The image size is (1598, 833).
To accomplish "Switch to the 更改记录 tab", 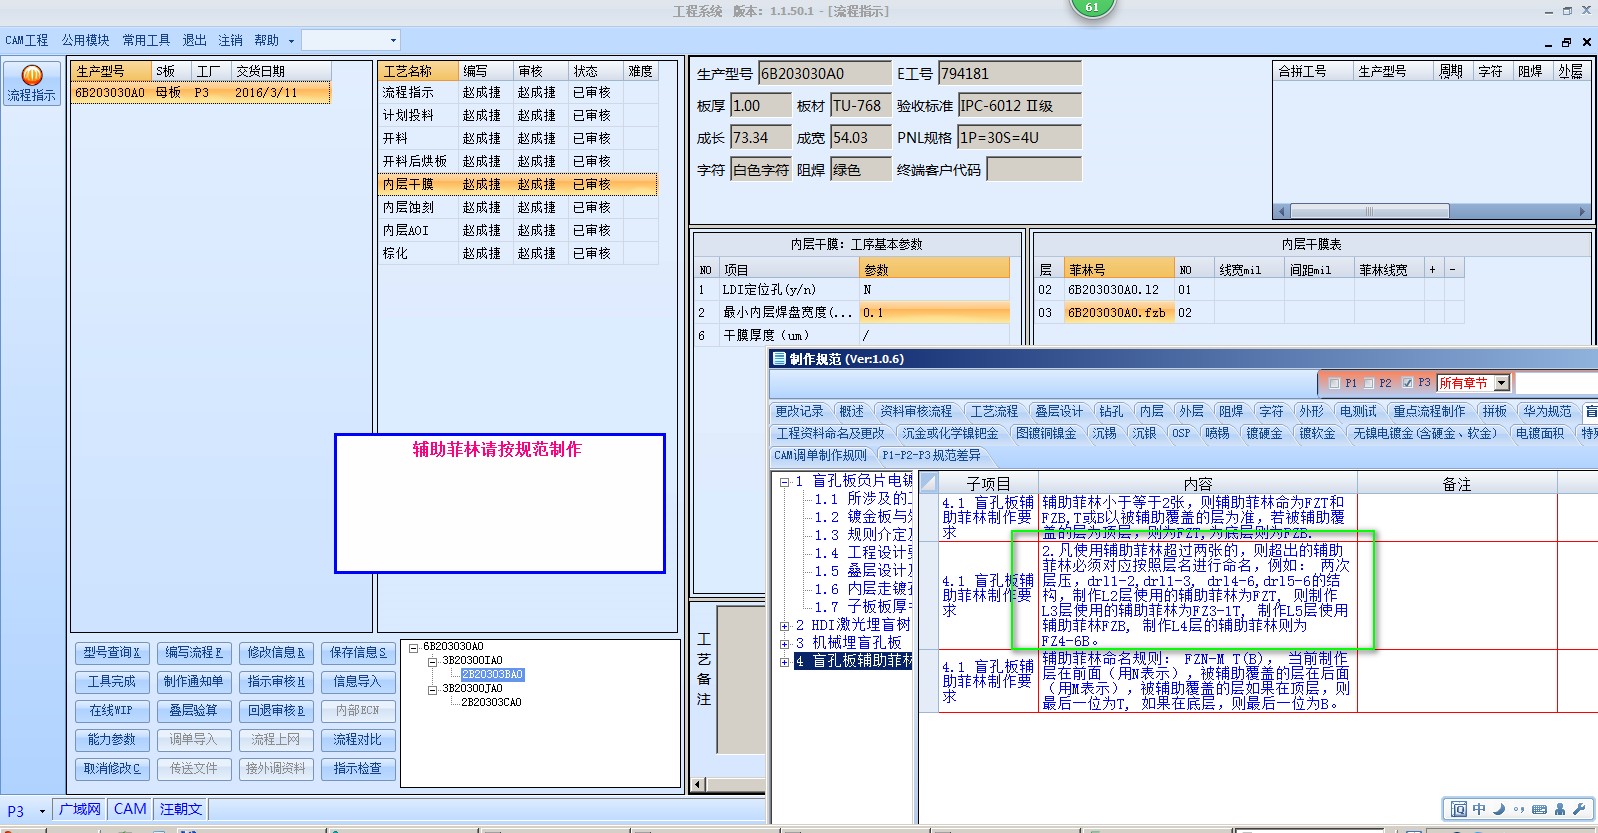I will pos(799,411).
